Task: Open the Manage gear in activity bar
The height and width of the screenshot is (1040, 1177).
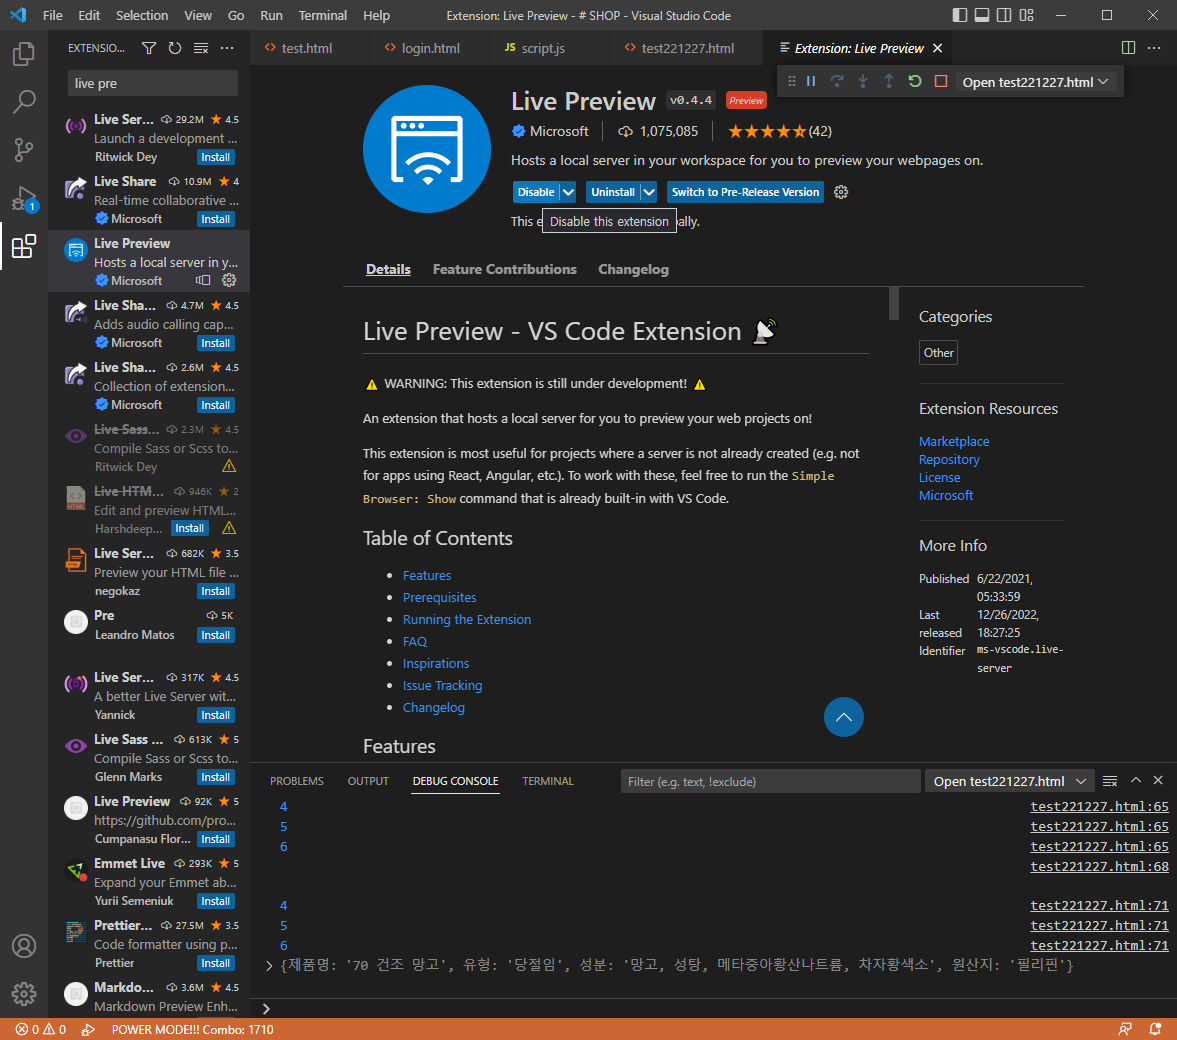Action: click(24, 993)
